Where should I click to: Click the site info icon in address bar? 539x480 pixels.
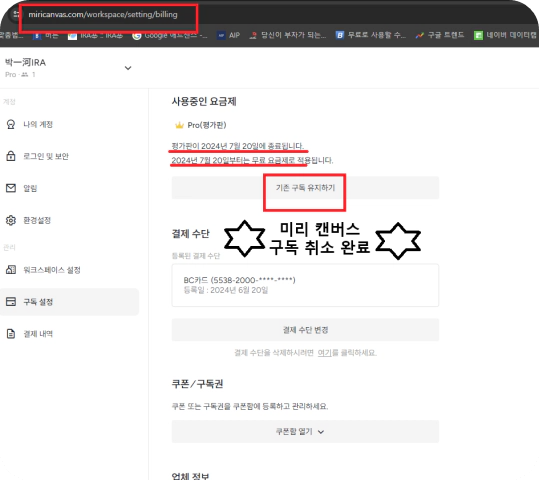pos(16,14)
